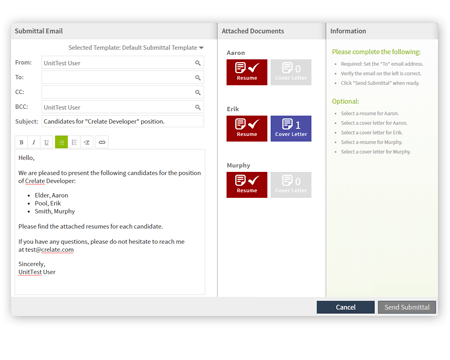This screenshot has width=450, height=360.
Task: Click the Subject input field
Action: coord(122,122)
